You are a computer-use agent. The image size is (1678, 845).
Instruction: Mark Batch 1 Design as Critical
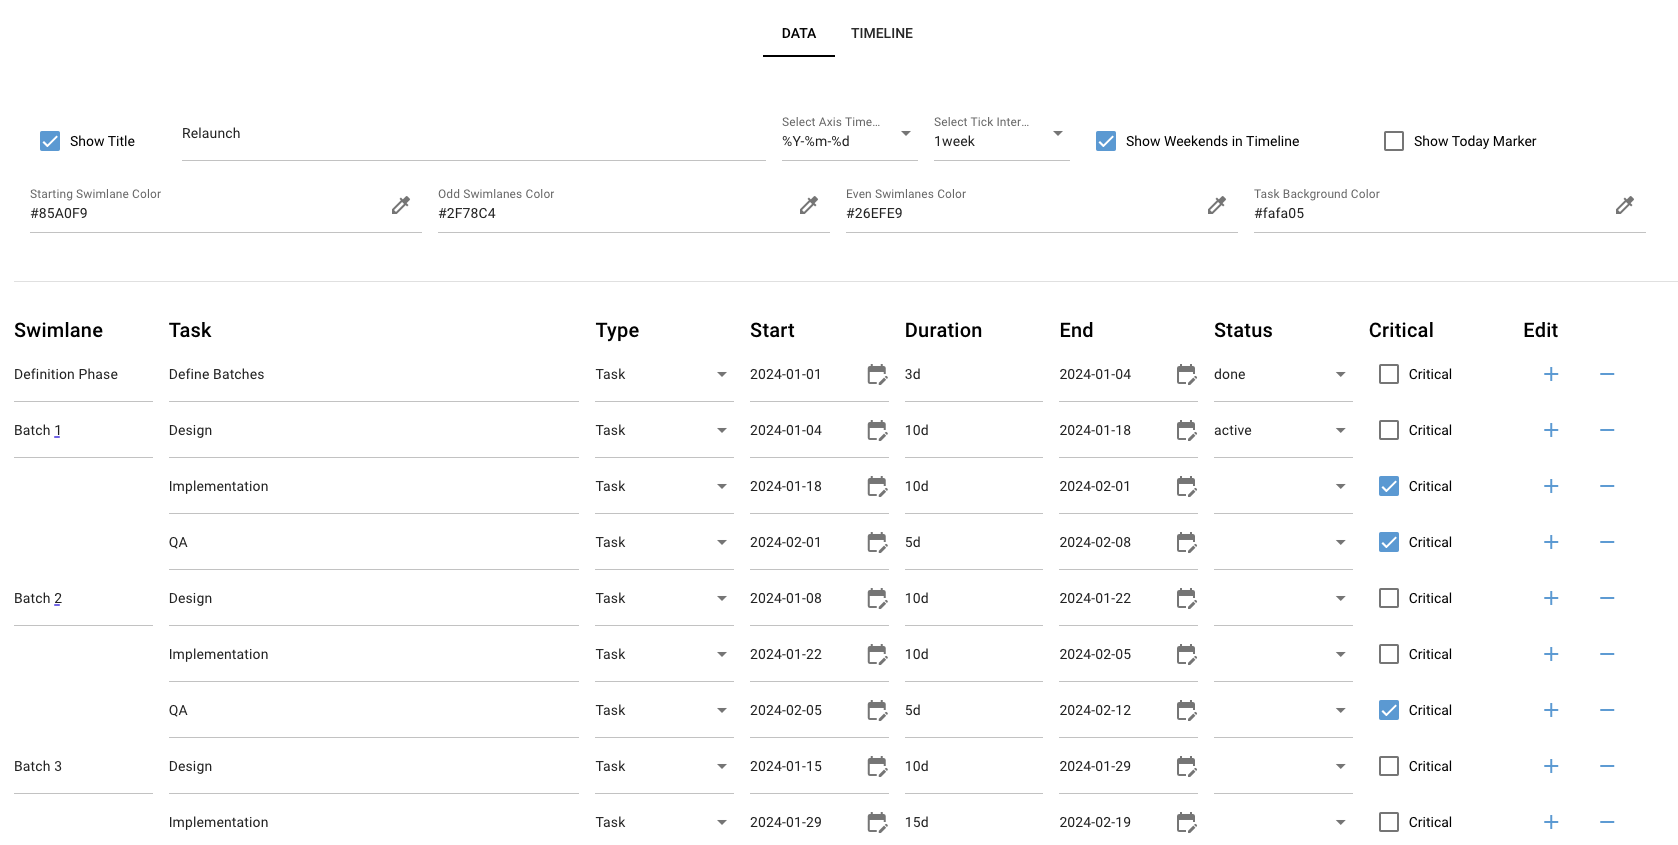click(x=1389, y=430)
